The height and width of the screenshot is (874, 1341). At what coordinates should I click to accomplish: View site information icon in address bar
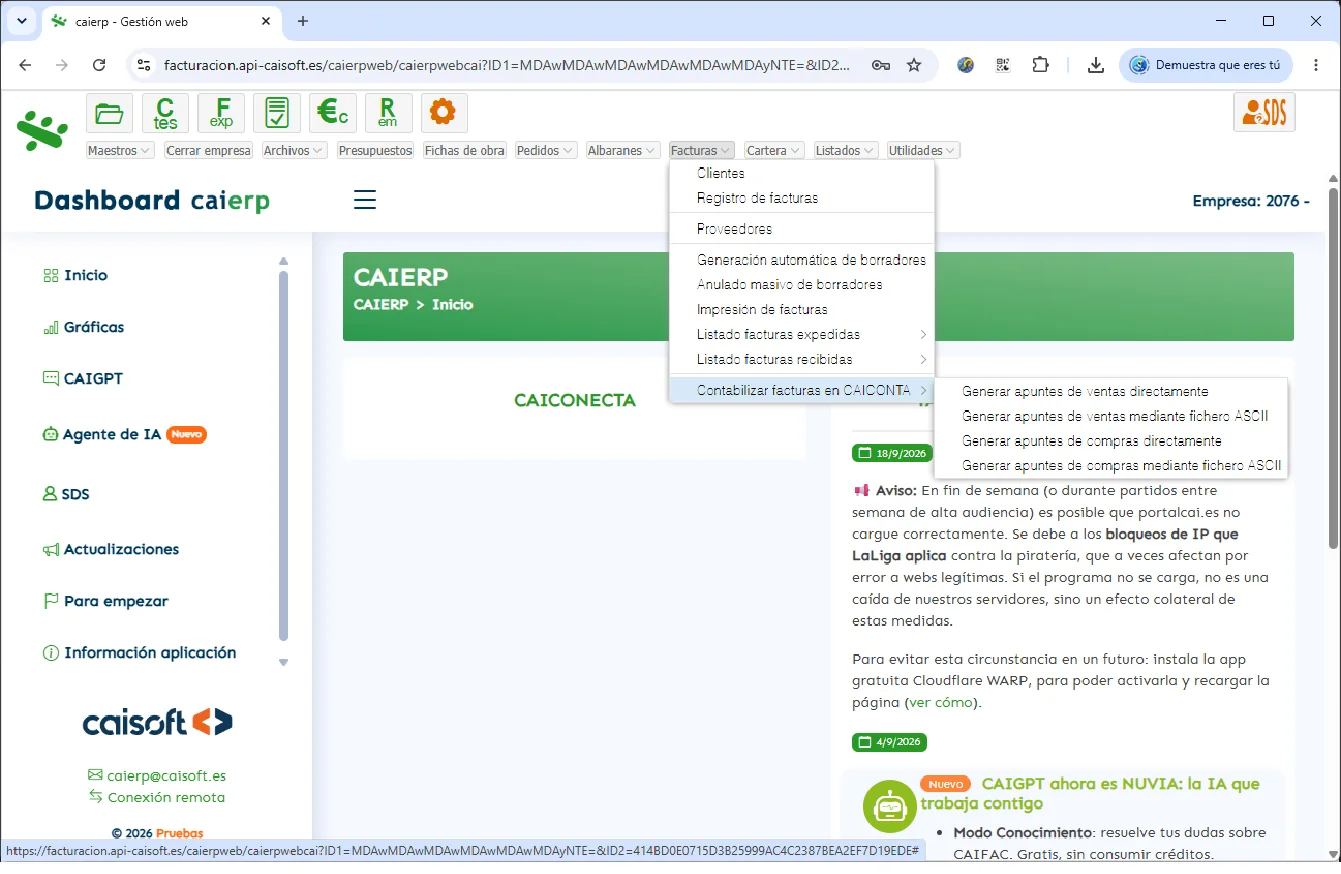pyautogui.click(x=144, y=65)
